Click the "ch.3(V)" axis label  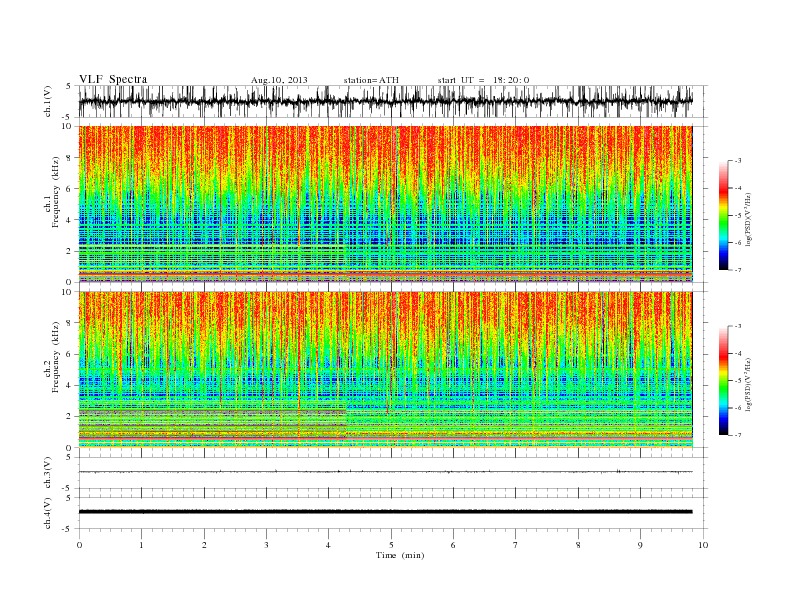[48, 473]
